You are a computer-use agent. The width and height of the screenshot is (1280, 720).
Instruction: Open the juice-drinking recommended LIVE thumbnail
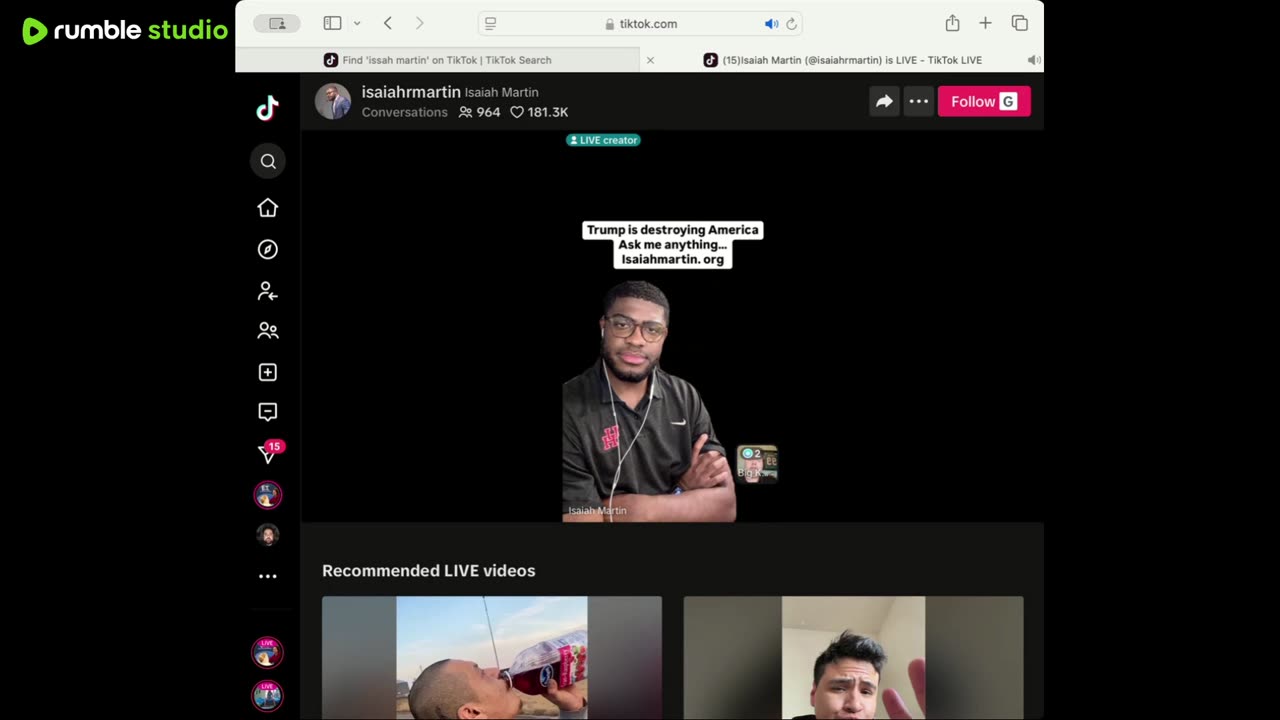point(492,658)
